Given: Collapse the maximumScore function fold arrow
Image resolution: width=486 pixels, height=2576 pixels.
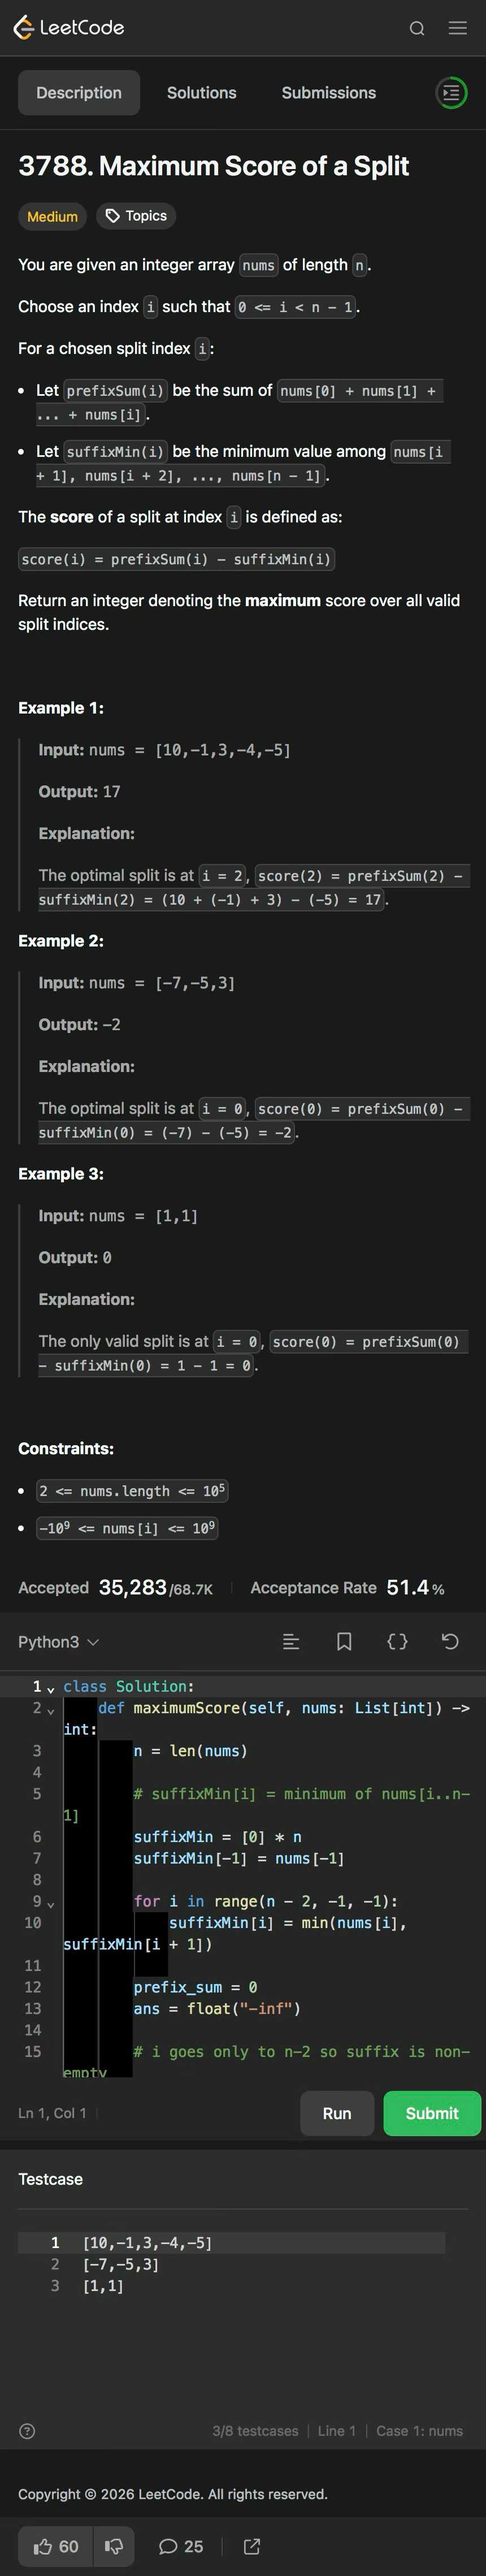Looking at the screenshot, I should pyautogui.click(x=51, y=1710).
